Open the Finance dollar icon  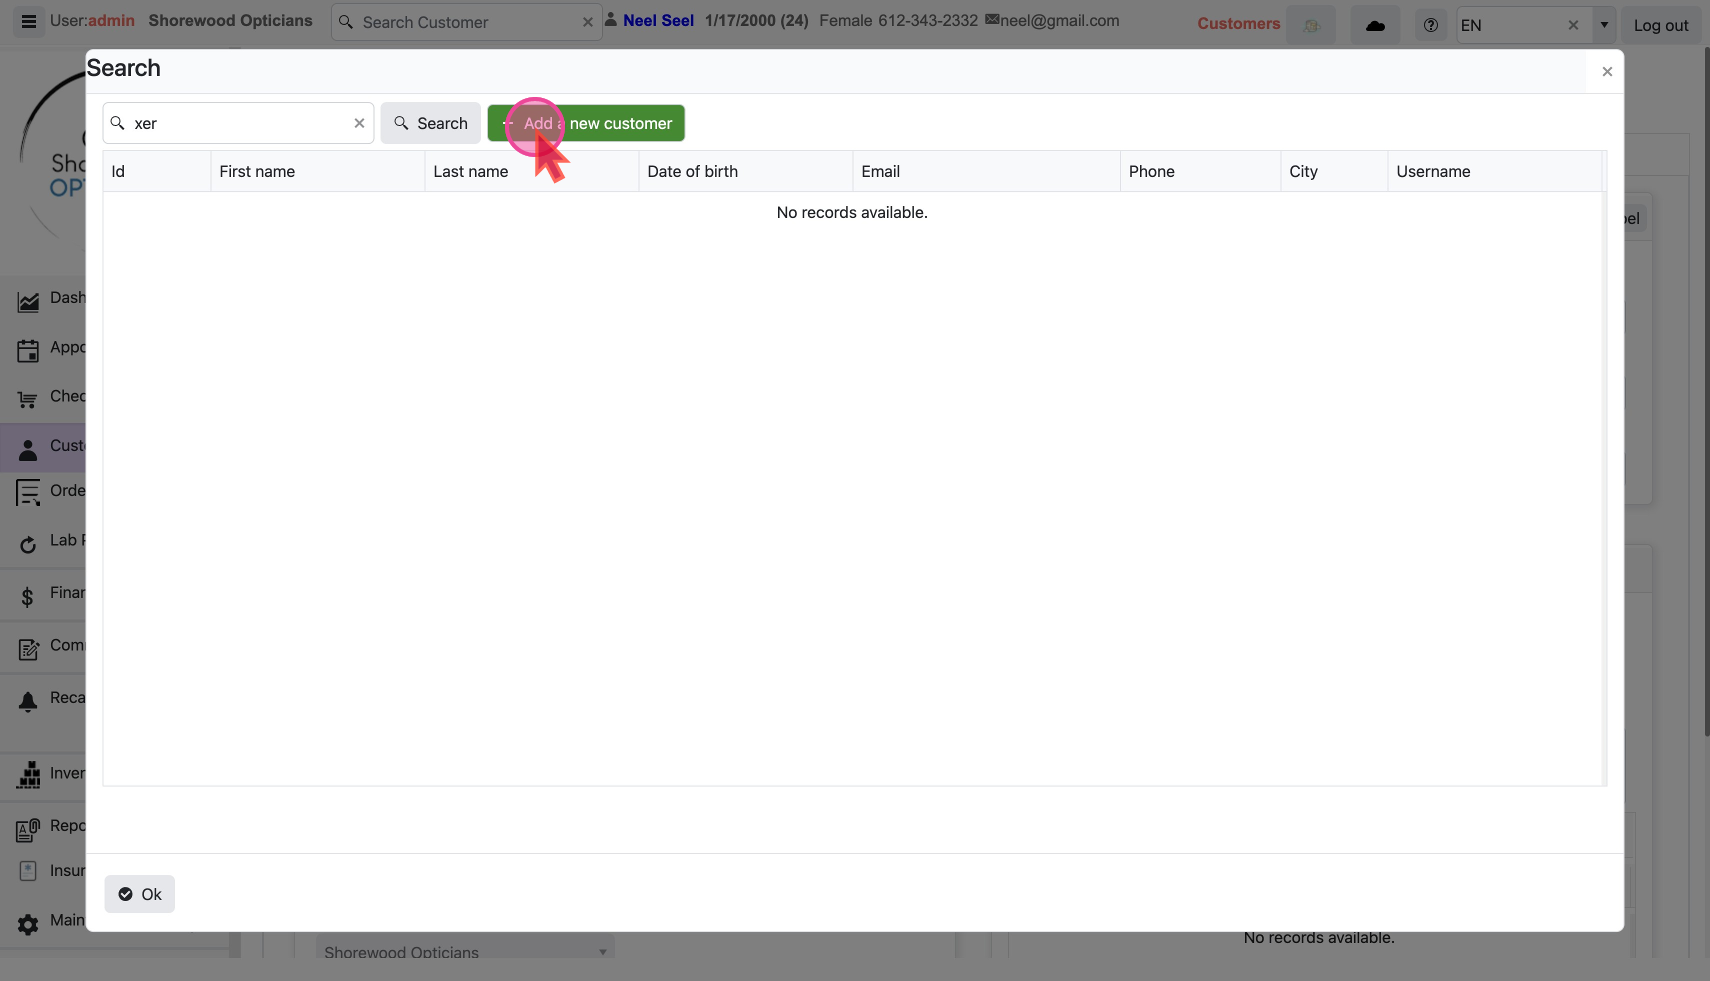pyautogui.click(x=28, y=597)
